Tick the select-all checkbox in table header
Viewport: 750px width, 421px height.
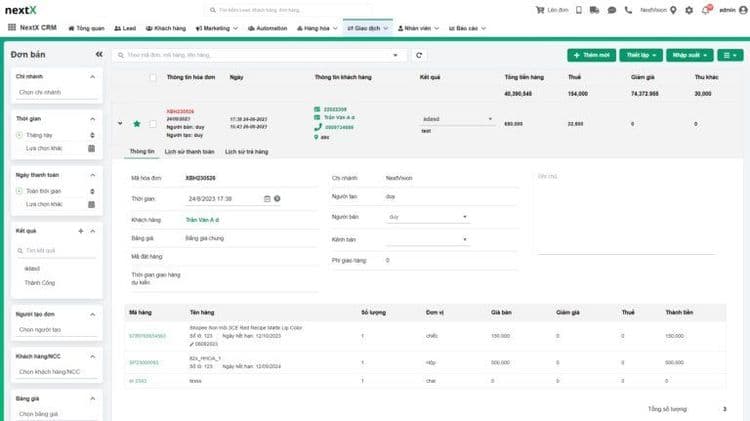(152, 77)
